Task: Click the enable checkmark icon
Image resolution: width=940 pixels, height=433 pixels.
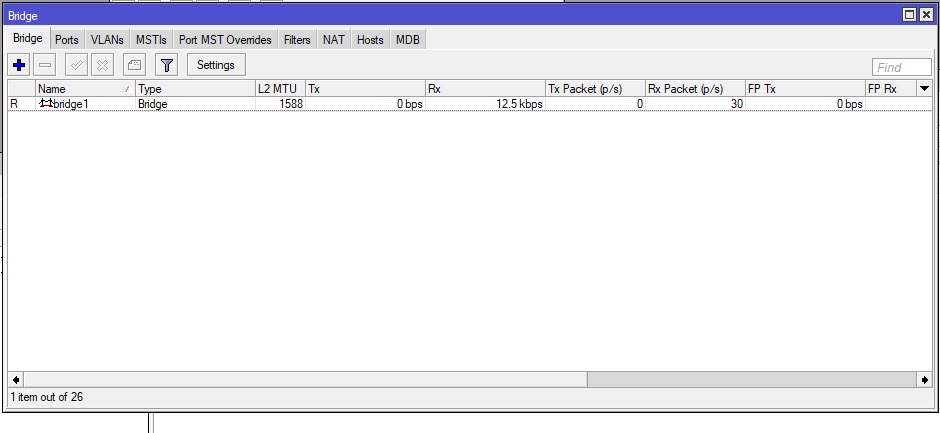Action: pos(76,65)
